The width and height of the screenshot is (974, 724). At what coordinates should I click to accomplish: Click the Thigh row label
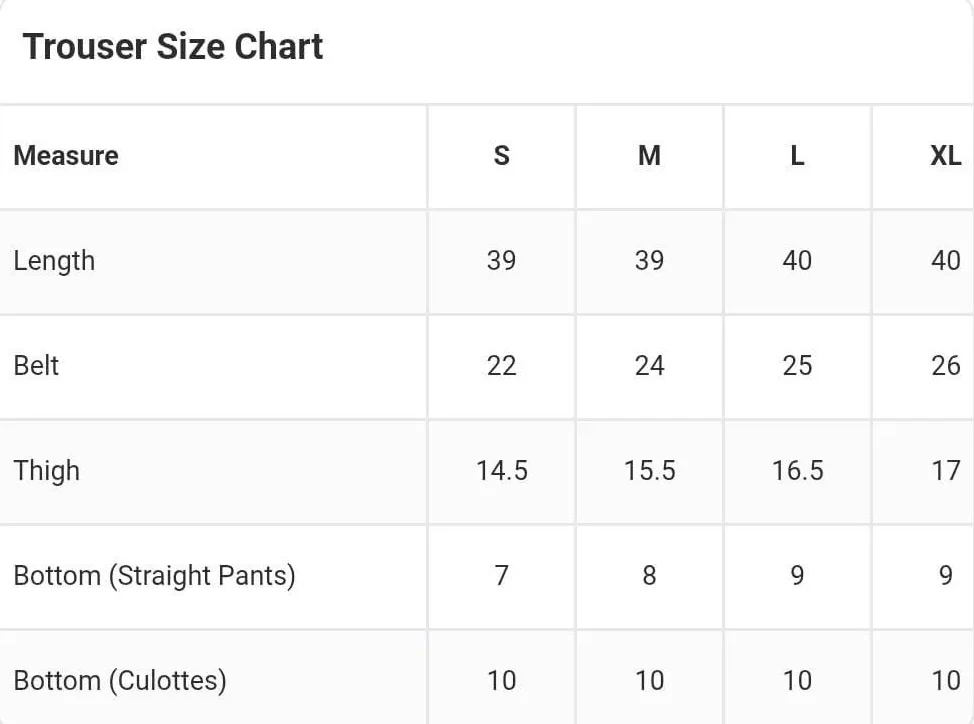click(47, 471)
